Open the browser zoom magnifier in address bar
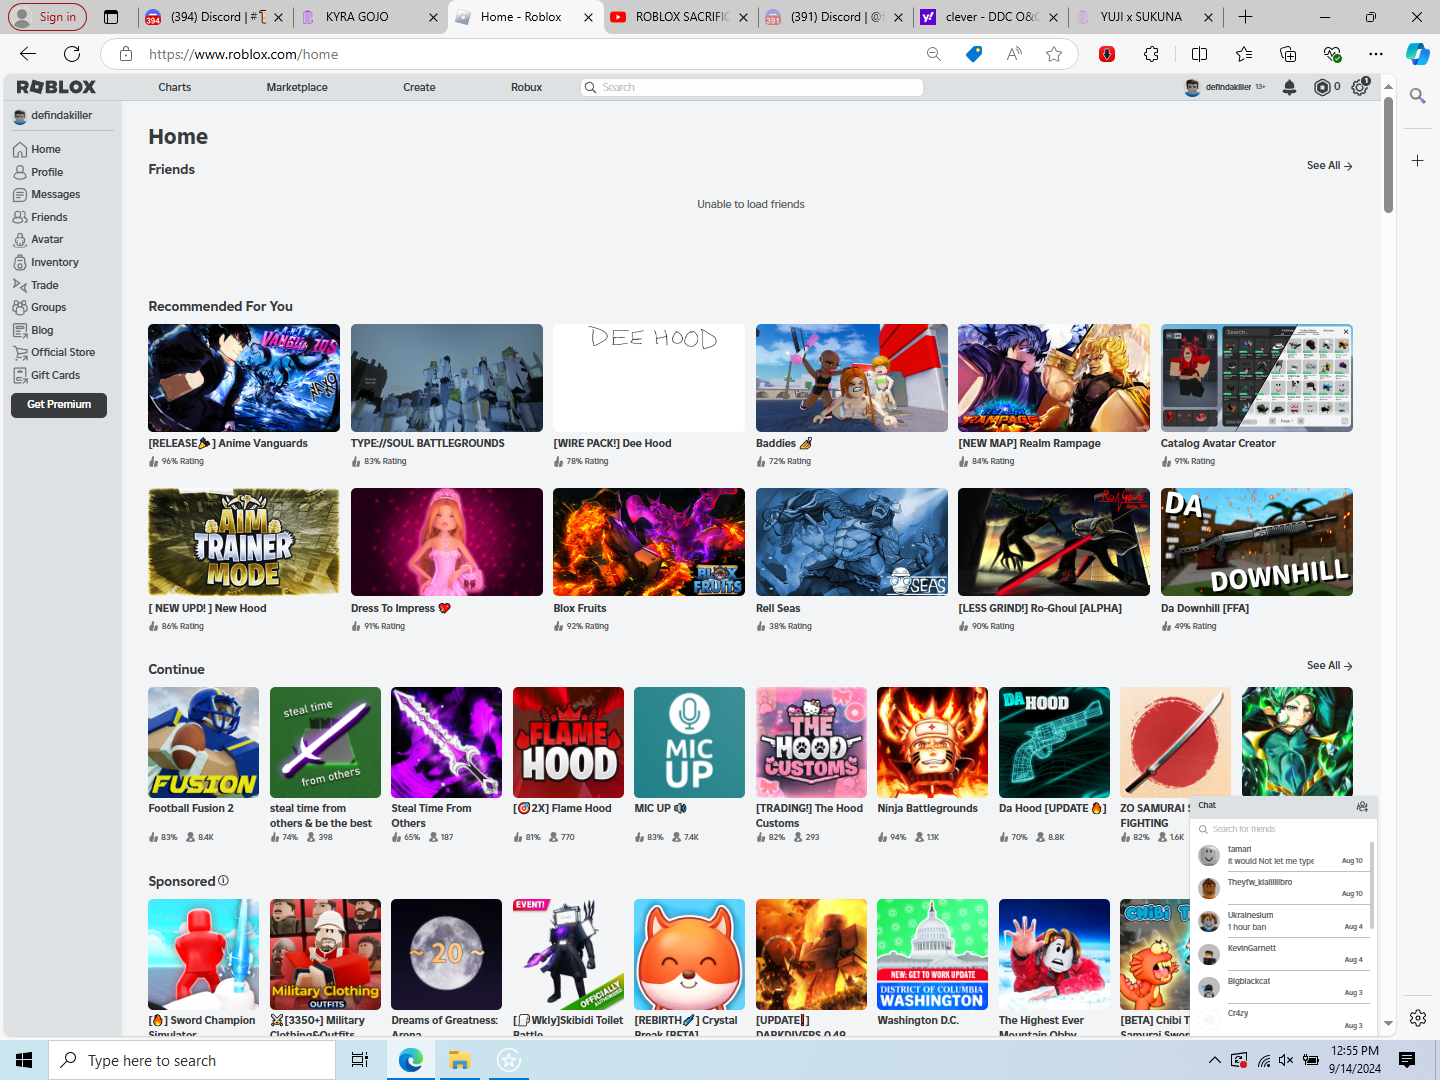 coord(934,54)
